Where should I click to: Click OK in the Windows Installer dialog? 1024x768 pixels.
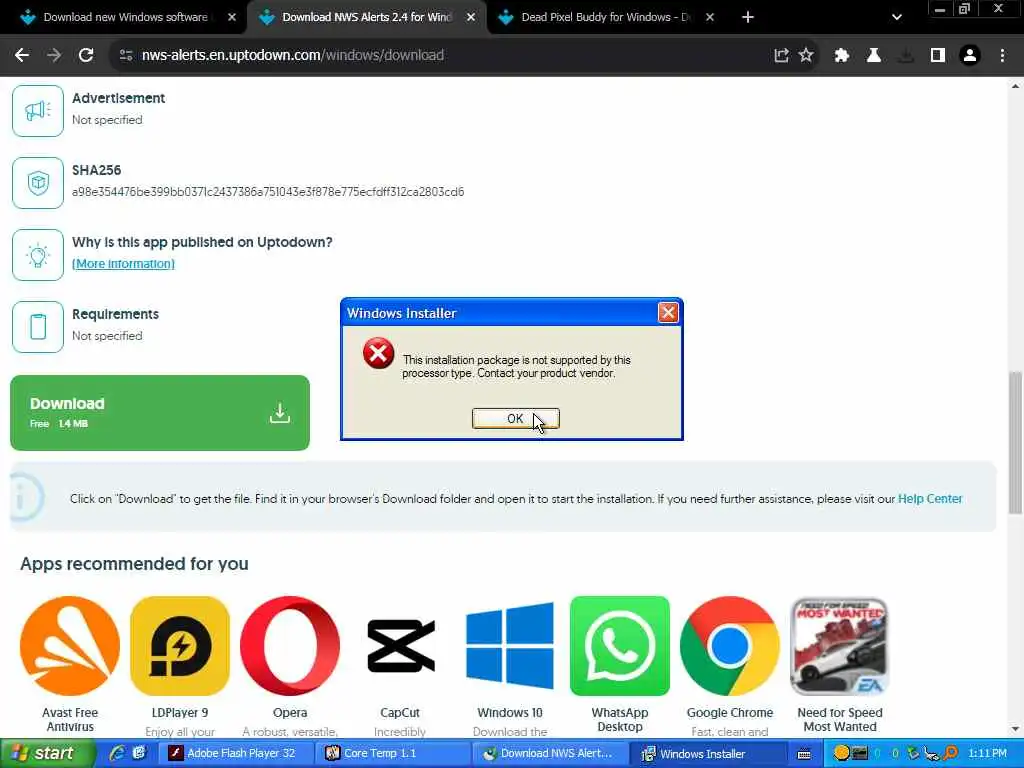click(x=515, y=419)
